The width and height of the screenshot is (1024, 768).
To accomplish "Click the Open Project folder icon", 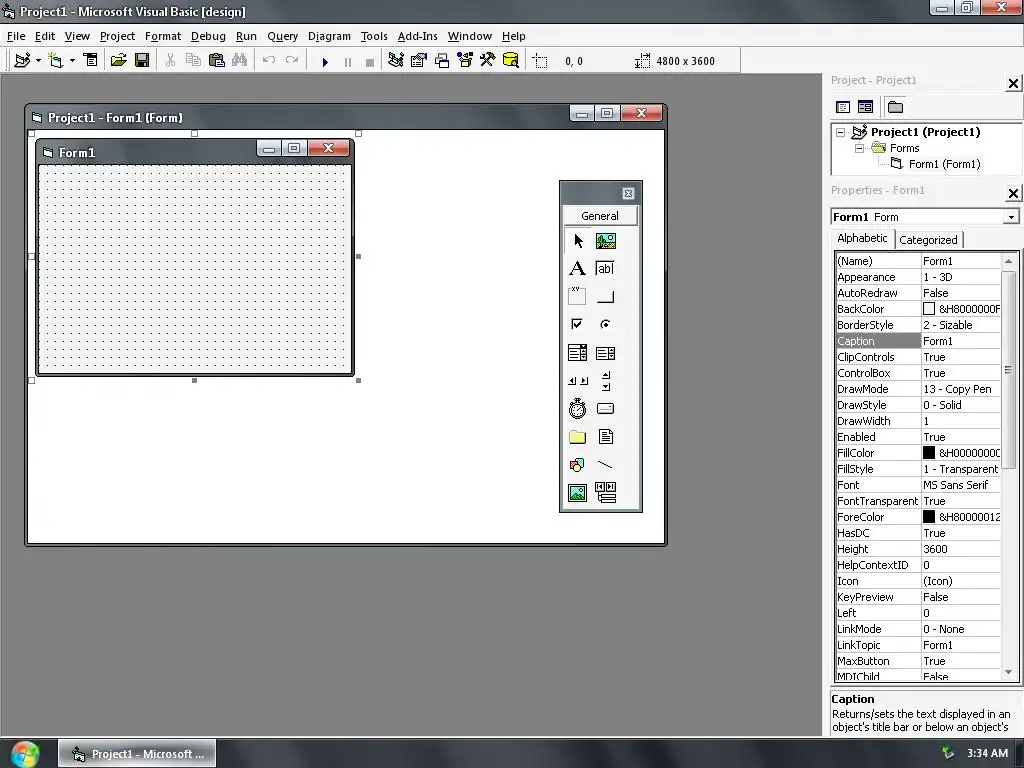I will pyautogui.click(x=118, y=60).
